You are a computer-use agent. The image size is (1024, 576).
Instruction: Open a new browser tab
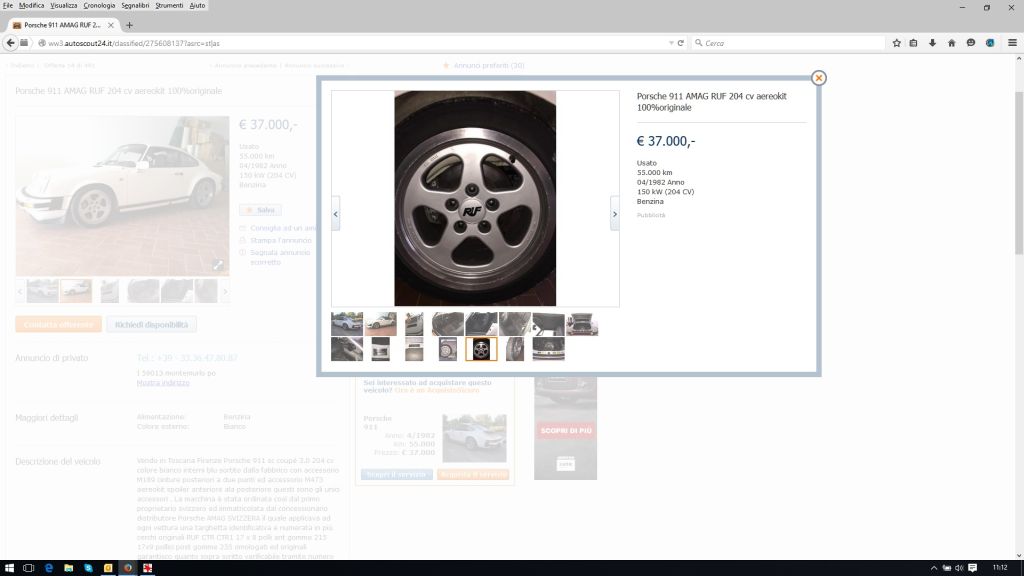(x=129, y=25)
